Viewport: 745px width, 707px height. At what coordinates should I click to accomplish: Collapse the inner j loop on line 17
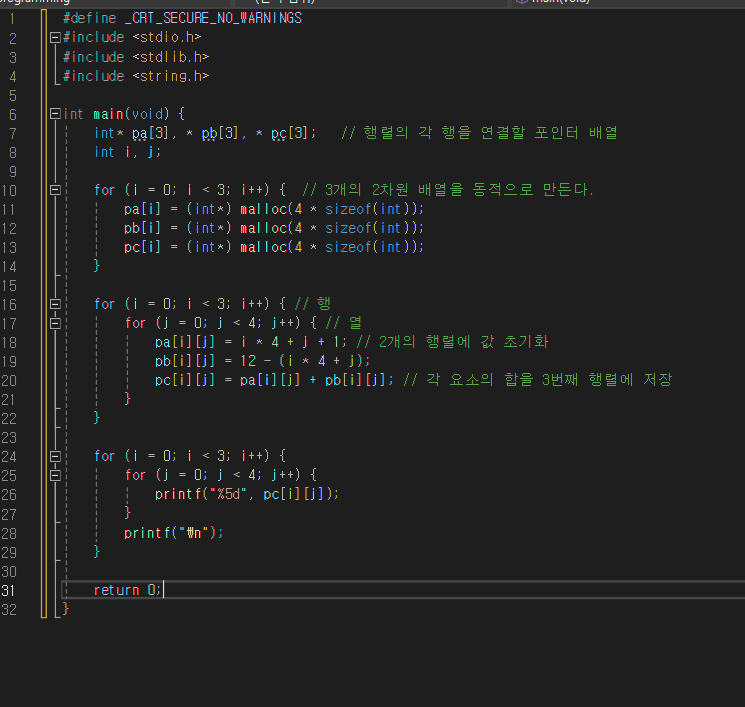[55, 324]
